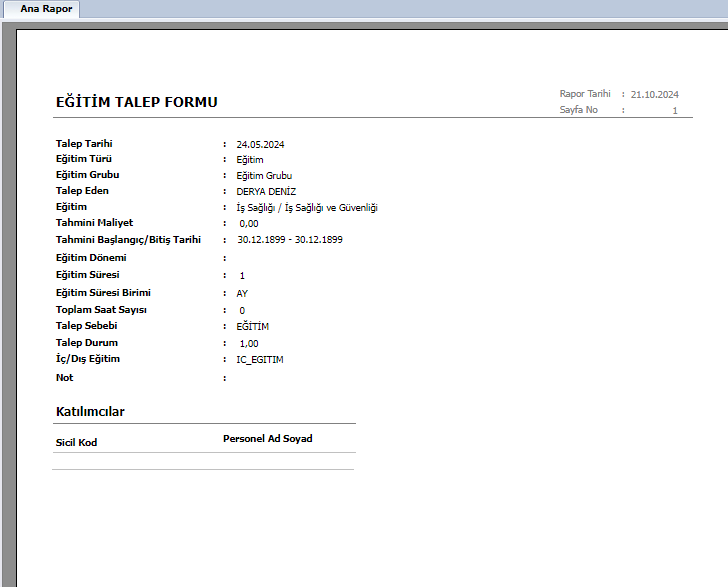This screenshot has width=728, height=587.
Task: Click the Sicil Kod column header
Action: coord(77,443)
